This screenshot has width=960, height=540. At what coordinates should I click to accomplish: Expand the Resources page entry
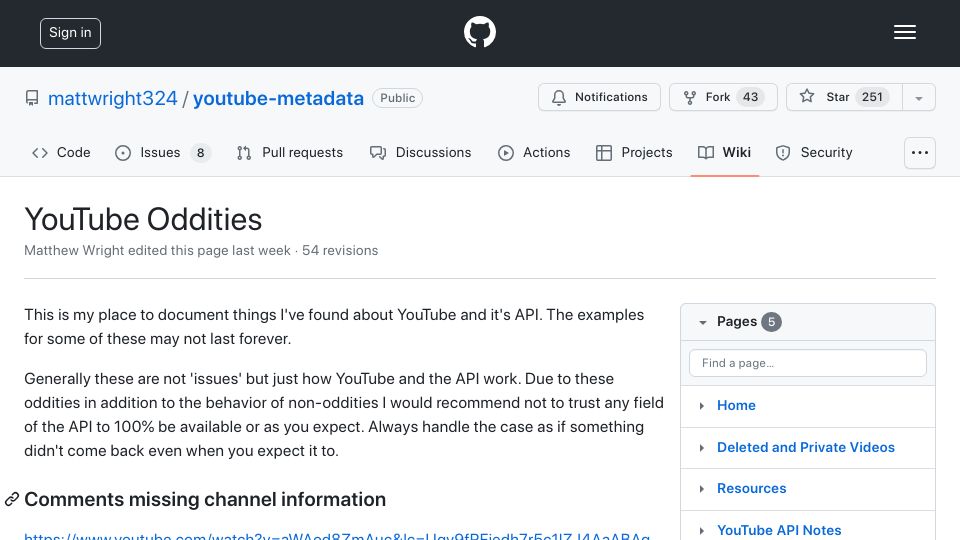pos(702,489)
